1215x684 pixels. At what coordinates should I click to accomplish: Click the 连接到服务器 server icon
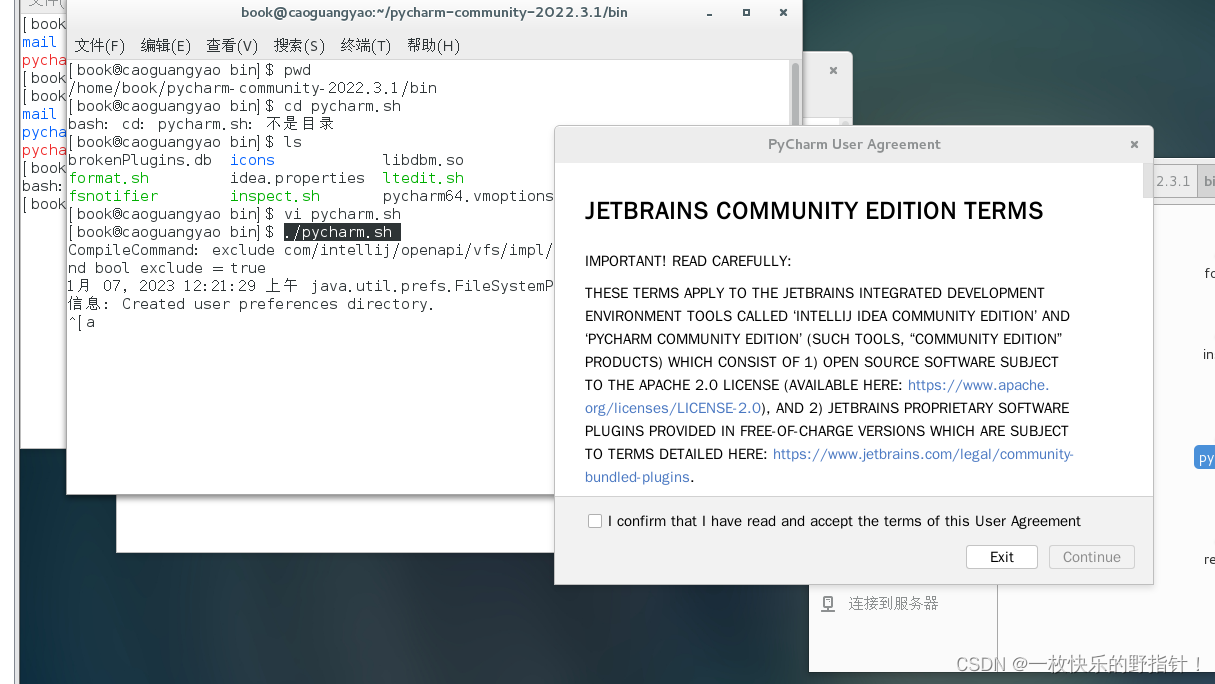[828, 603]
